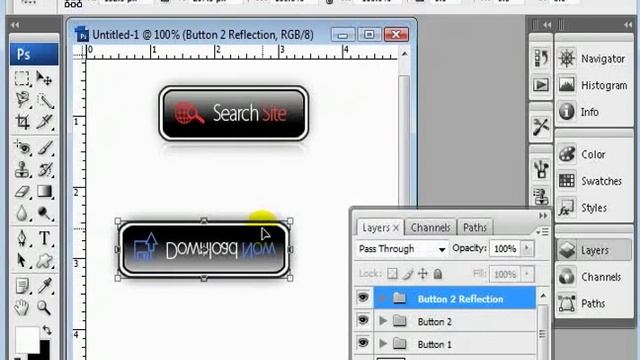Open the Navigator panel
This screenshot has height=360, width=640.
(593, 59)
